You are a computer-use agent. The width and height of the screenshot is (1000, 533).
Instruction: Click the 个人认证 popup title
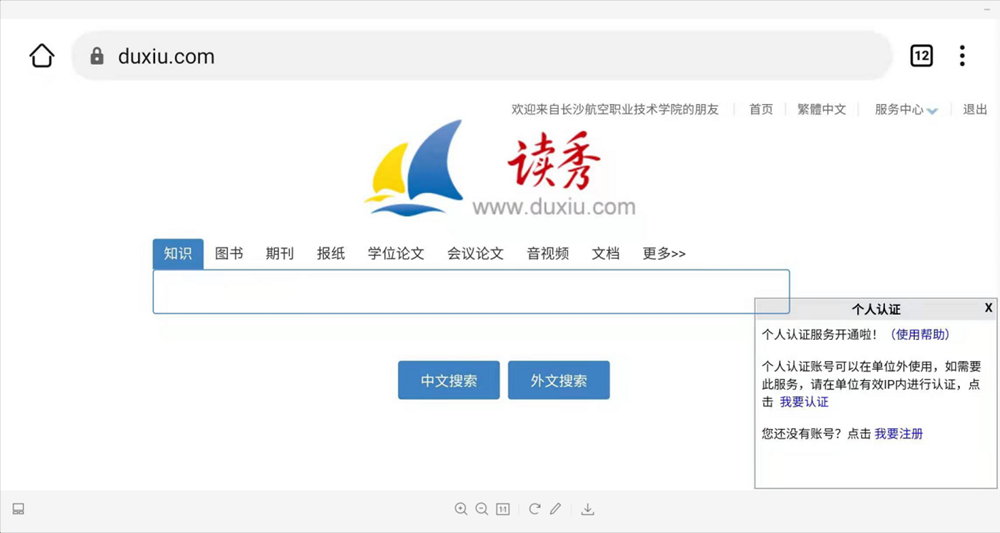click(876, 309)
